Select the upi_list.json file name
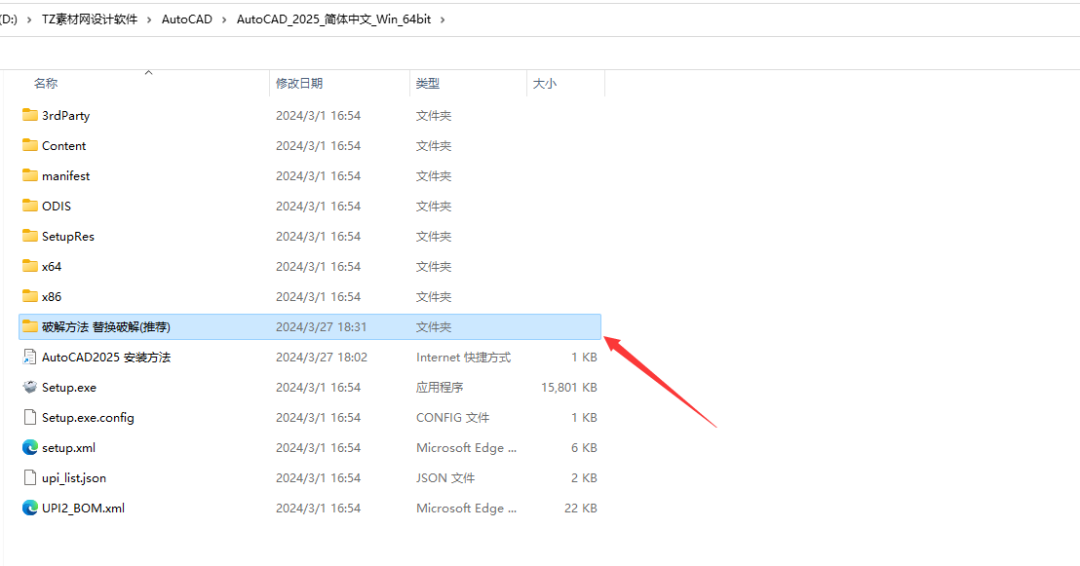This screenshot has height=566, width=1080. coord(74,478)
